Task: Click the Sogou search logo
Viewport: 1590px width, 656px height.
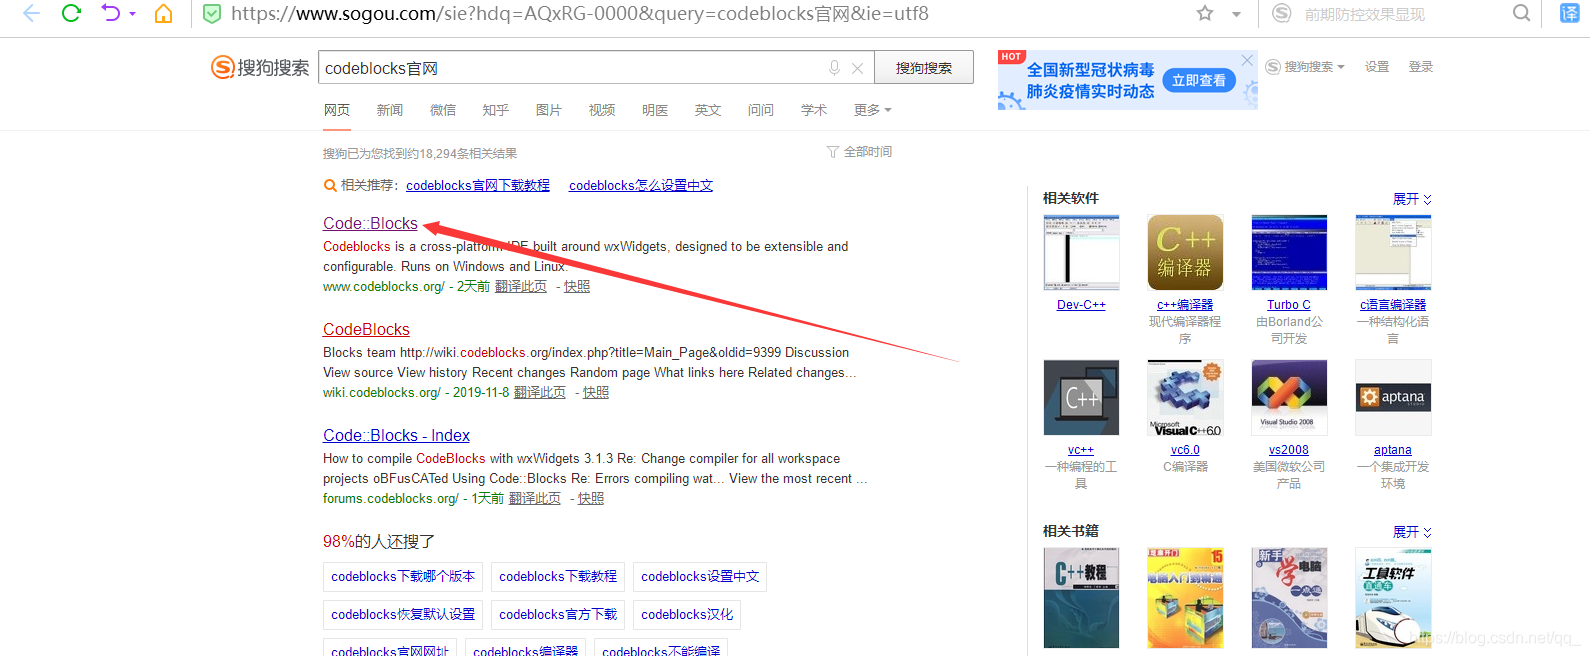Action: [260, 68]
